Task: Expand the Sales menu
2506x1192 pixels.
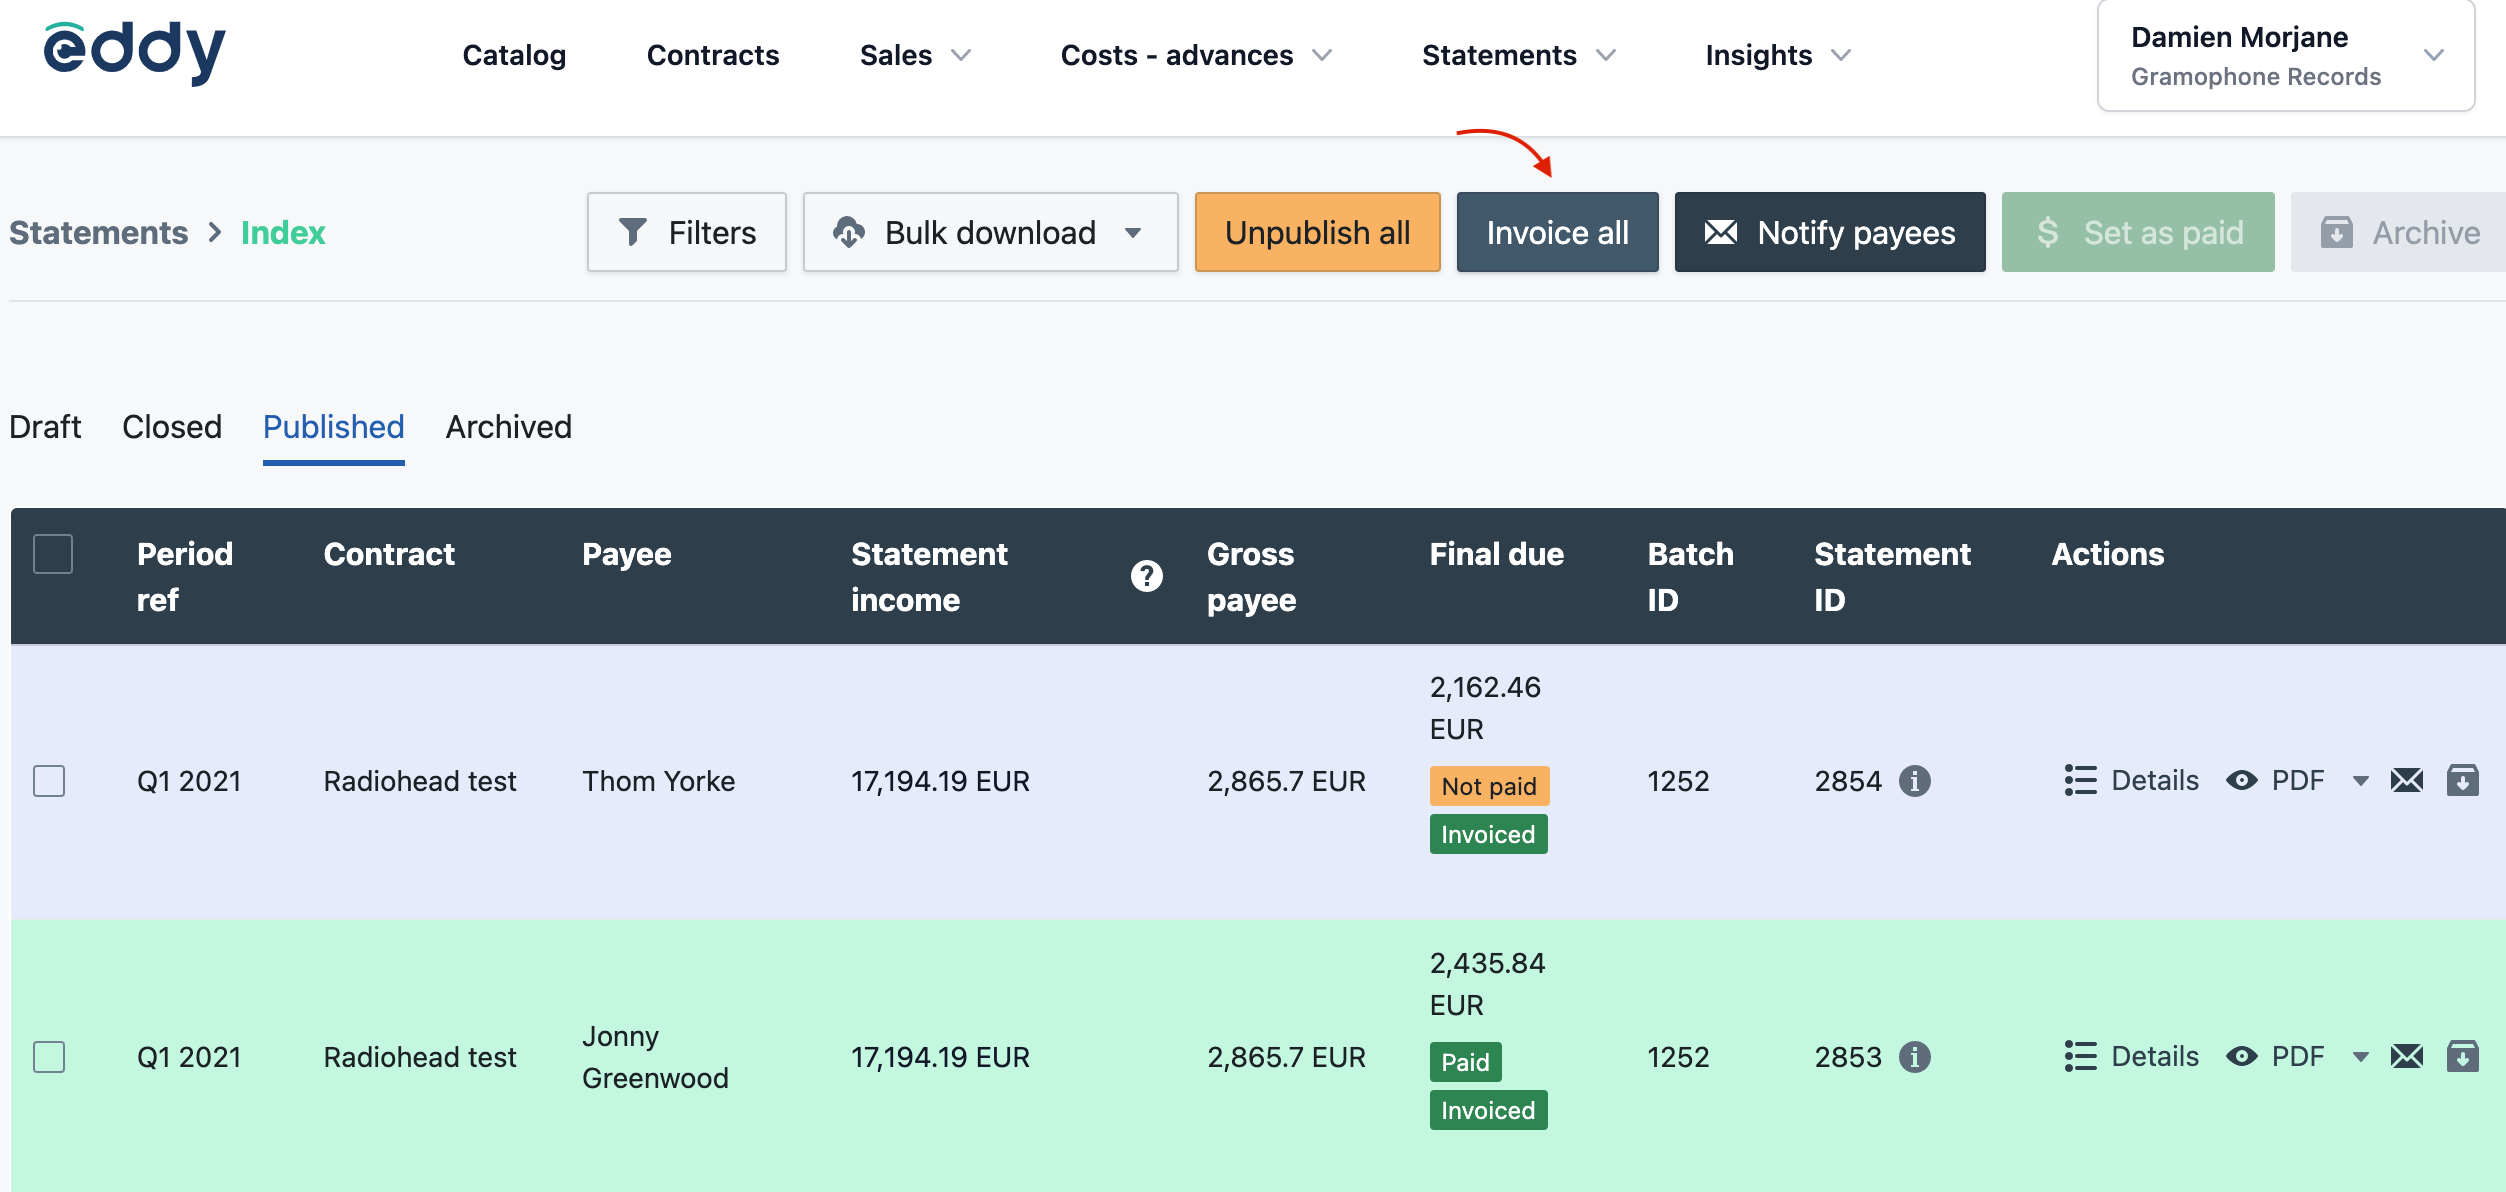Action: coord(915,55)
